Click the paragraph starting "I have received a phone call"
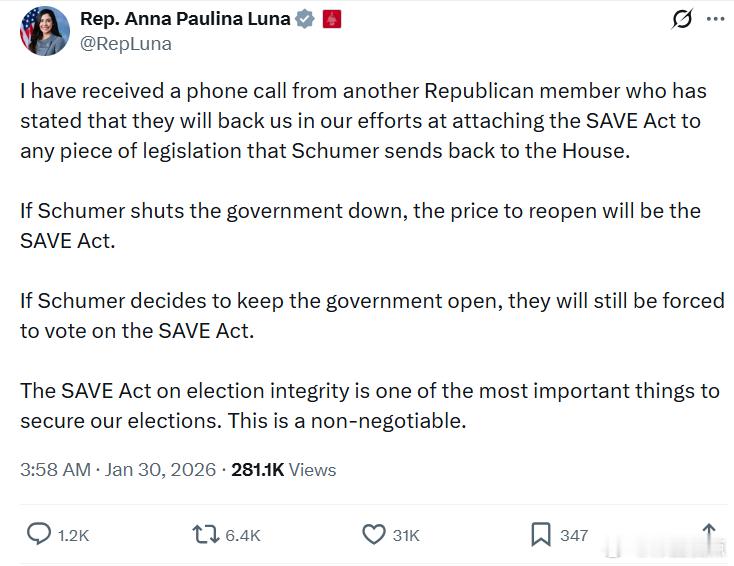 tap(363, 121)
